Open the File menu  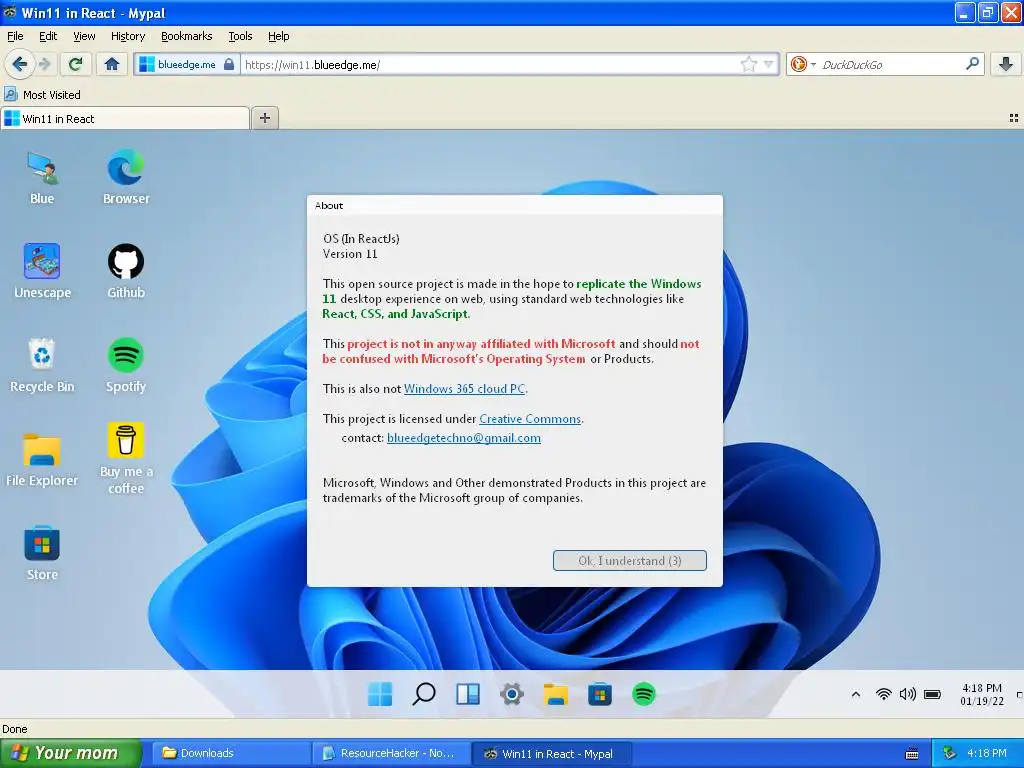coord(15,36)
